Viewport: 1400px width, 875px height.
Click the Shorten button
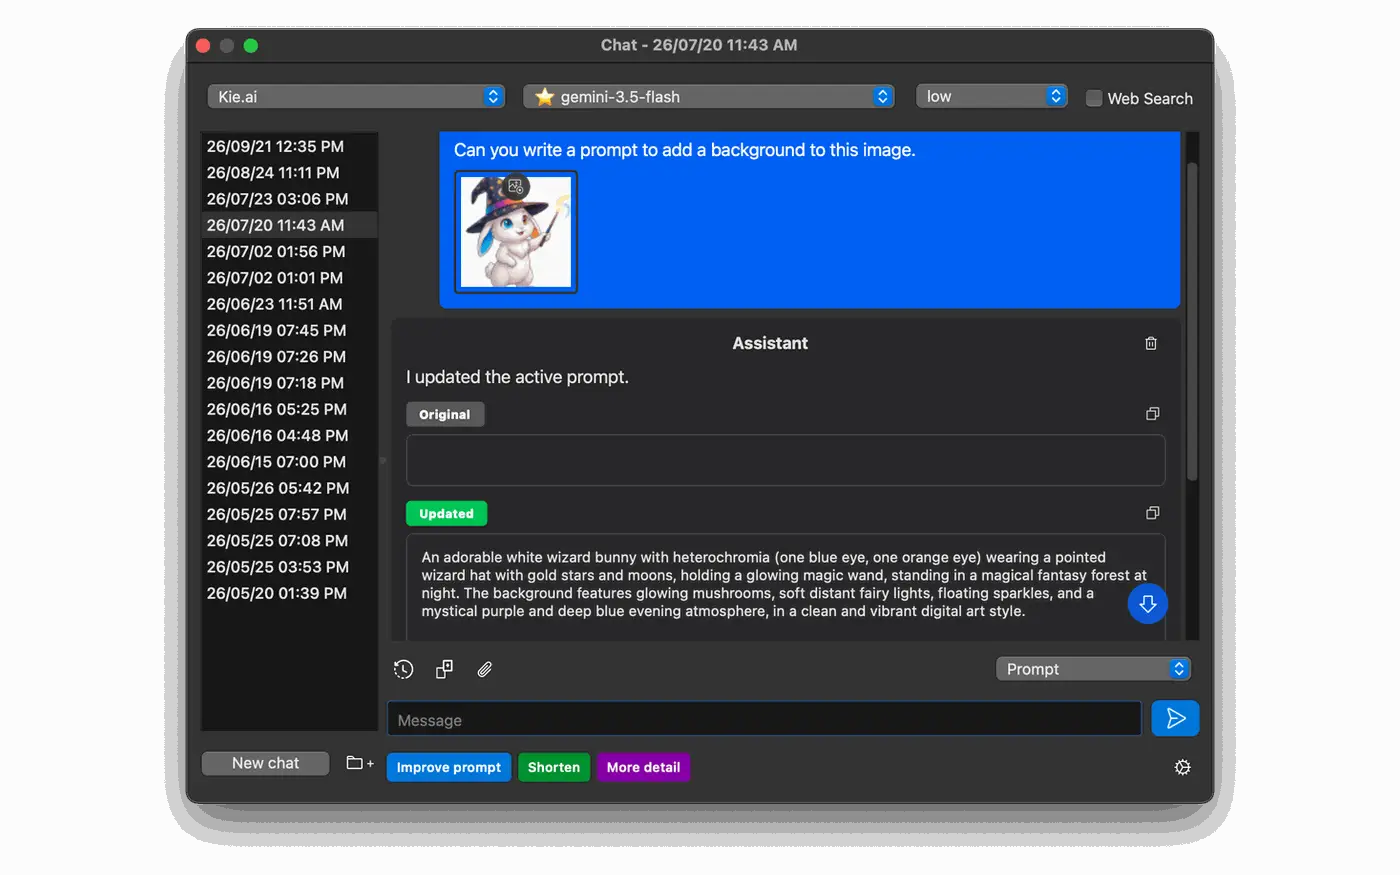point(554,767)
